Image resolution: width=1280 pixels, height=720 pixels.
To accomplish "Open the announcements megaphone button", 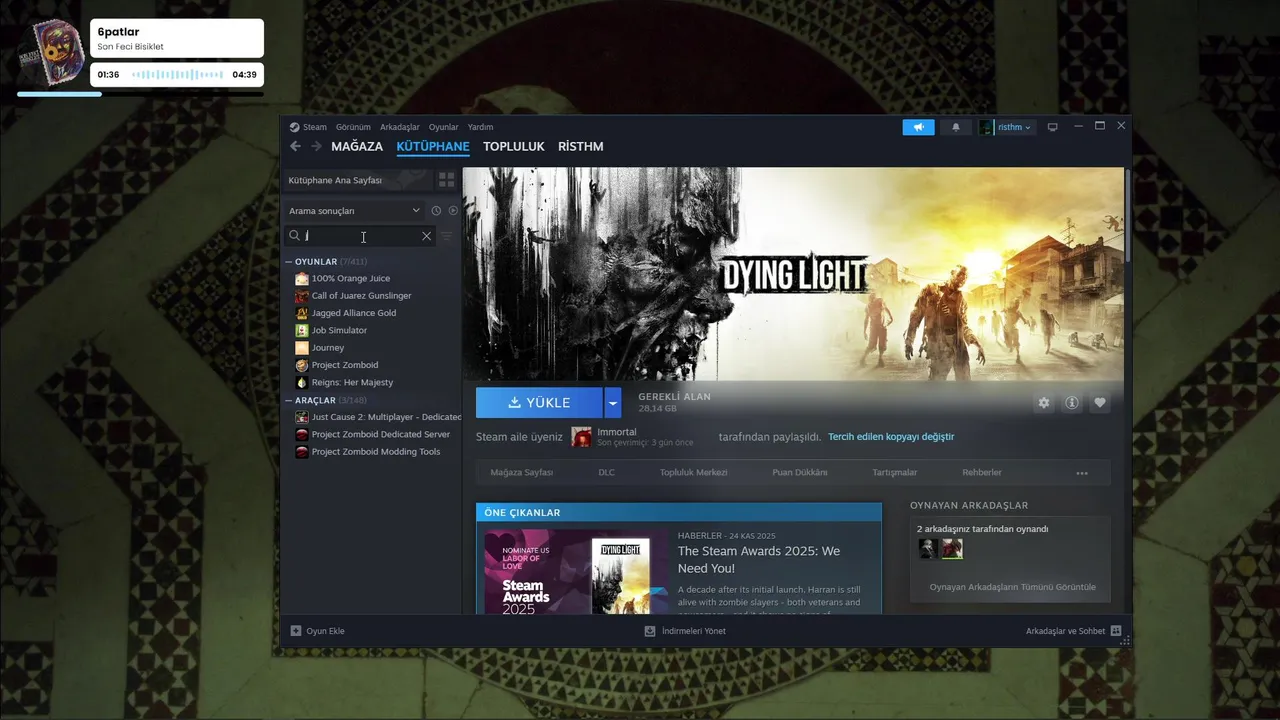I will pos(918,127).
